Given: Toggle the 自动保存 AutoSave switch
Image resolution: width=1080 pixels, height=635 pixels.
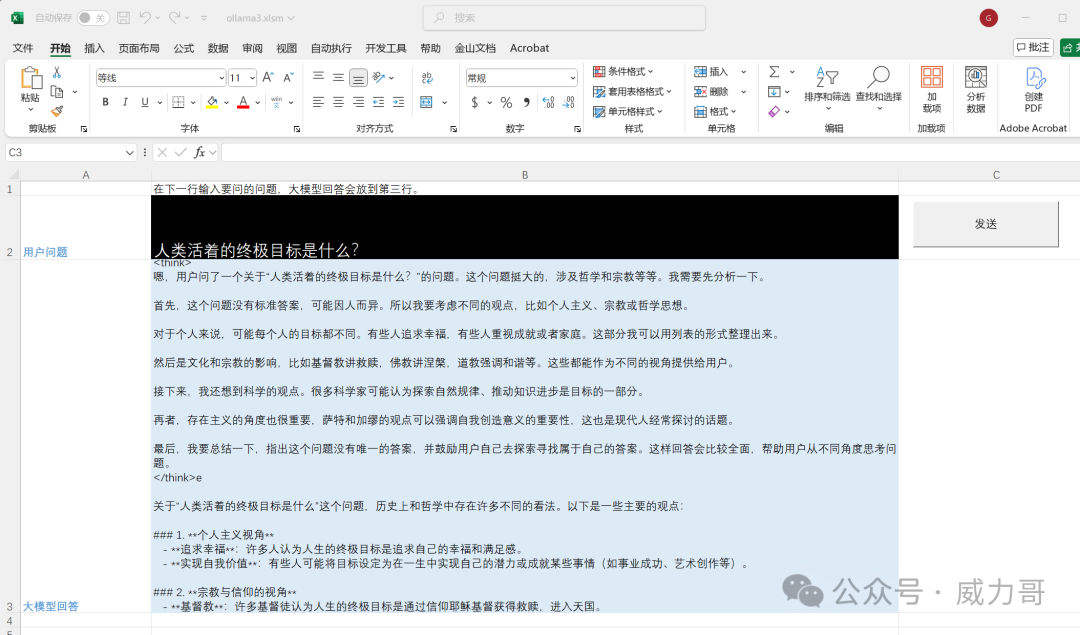Looking at the screenshot, I should tap(93, 18).
